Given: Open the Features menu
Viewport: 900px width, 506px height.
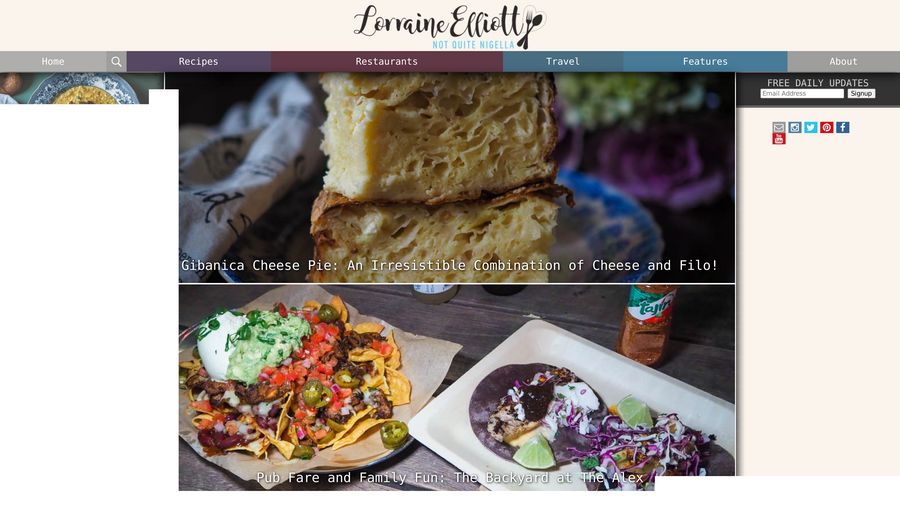Looking at the screenshot, I should (705, 61).
